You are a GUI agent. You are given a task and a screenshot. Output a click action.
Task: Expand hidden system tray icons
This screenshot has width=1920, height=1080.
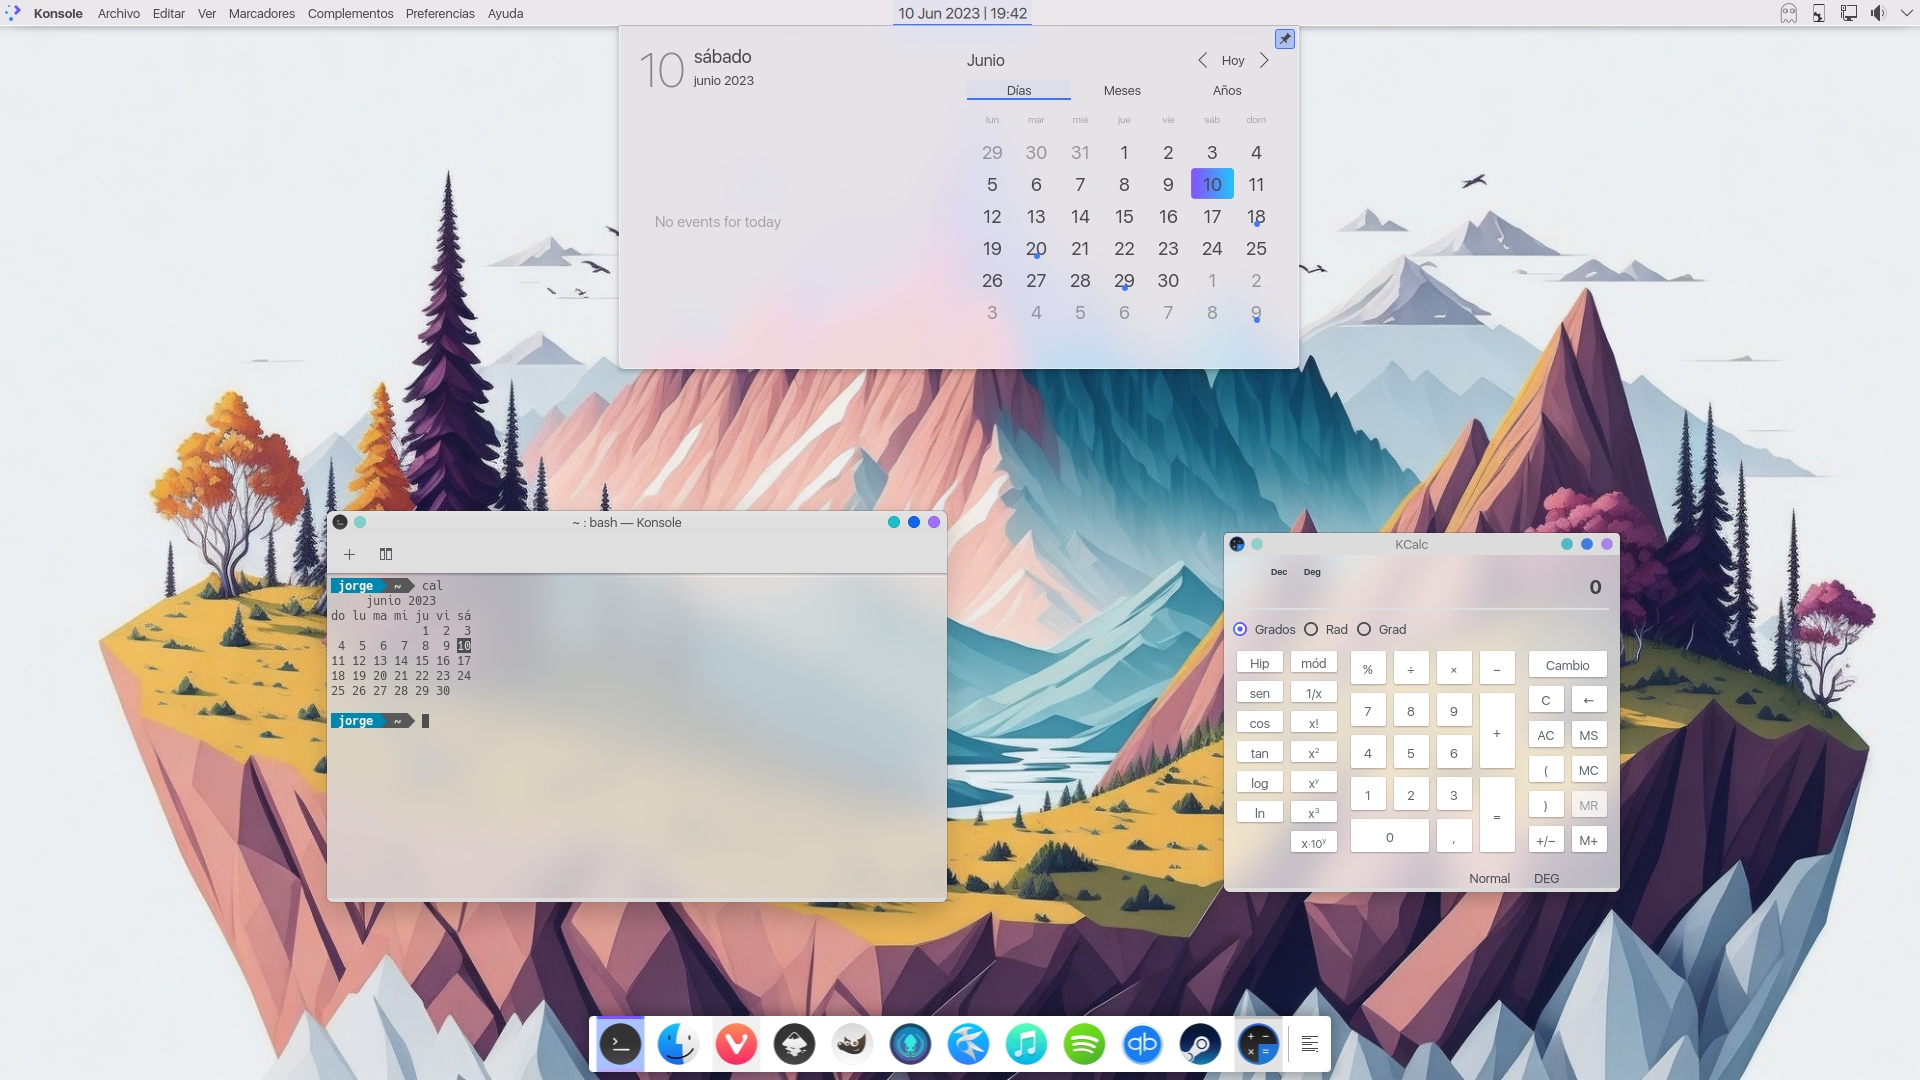click(x=1906, y=13)
